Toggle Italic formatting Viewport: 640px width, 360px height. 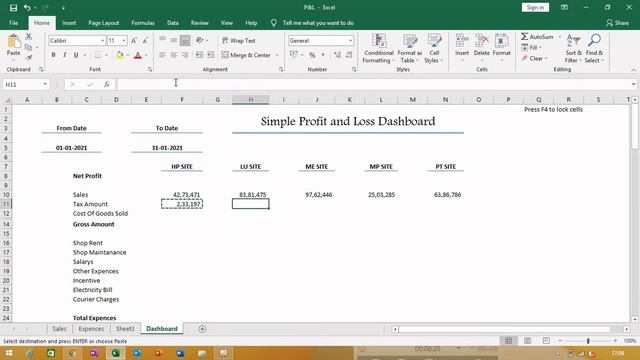tap(64, 55)
